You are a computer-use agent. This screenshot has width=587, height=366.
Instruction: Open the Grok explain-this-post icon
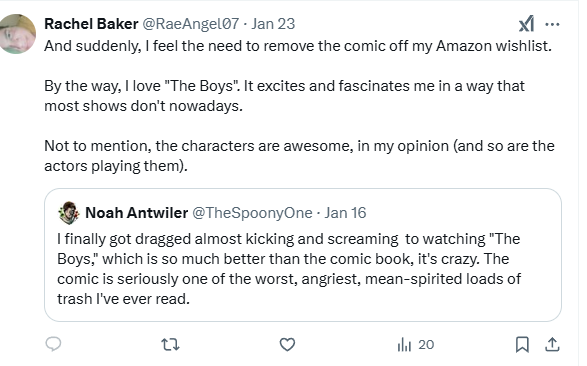tap(526, 24)
